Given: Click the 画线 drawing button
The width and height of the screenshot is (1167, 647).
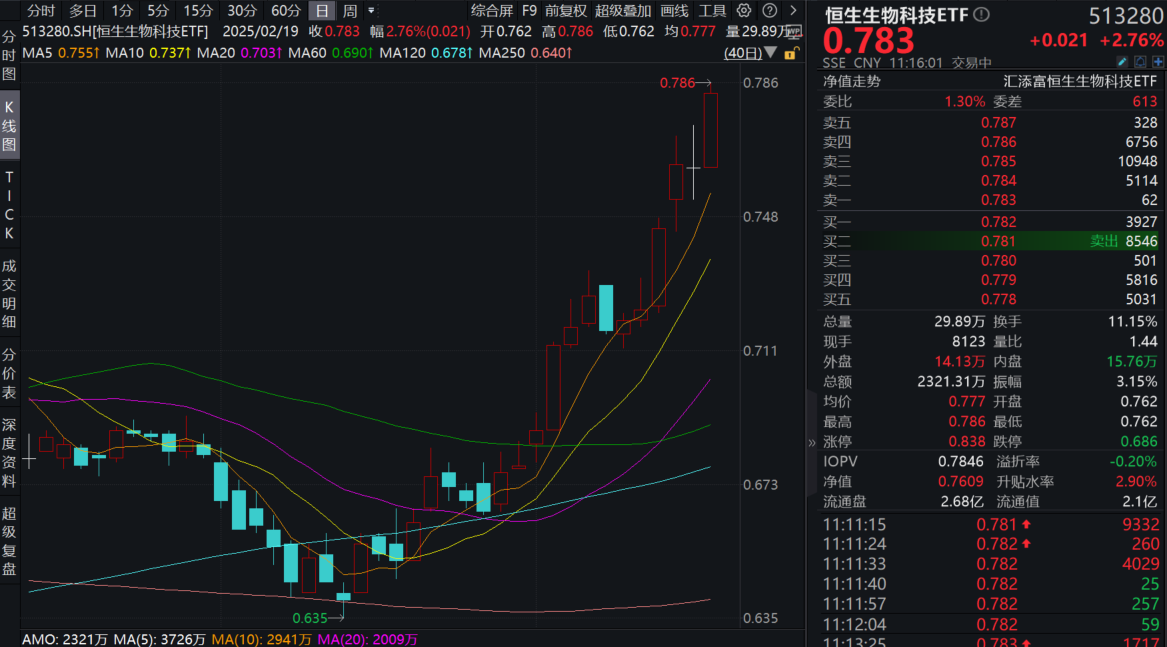Looking at the screenshot, I should click(x=675, y=11).
